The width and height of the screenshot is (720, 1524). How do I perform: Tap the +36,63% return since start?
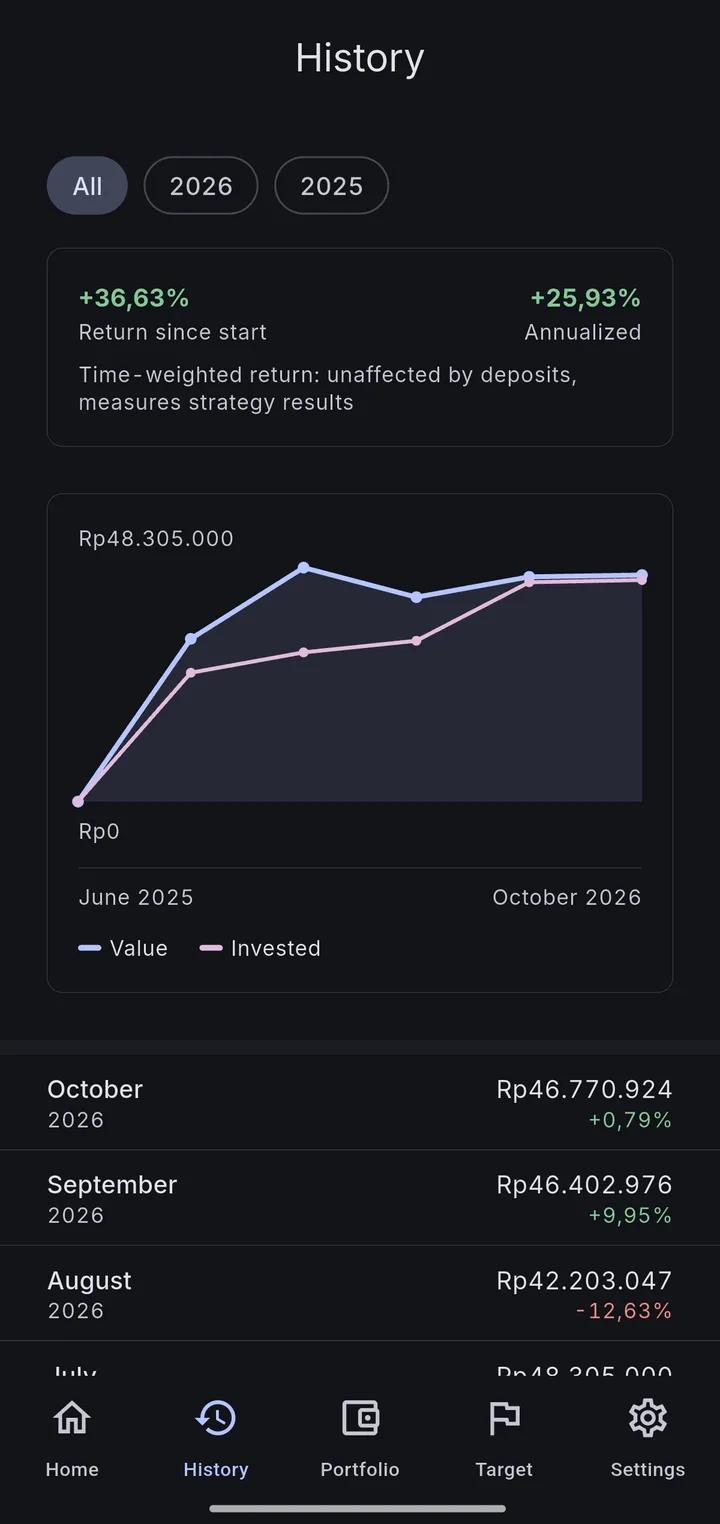[x=134, y=298]
